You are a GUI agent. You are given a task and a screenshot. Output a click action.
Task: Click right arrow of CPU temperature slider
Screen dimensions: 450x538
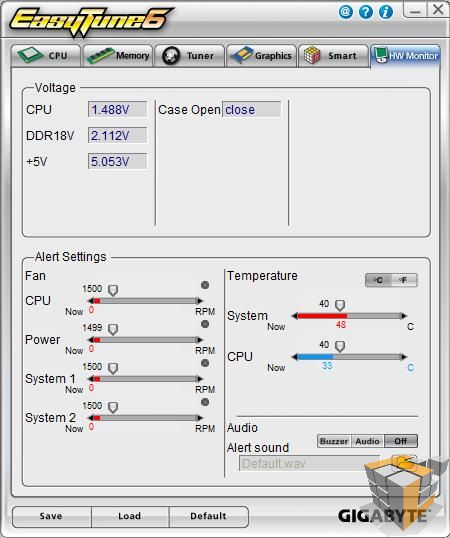point(404,357)
